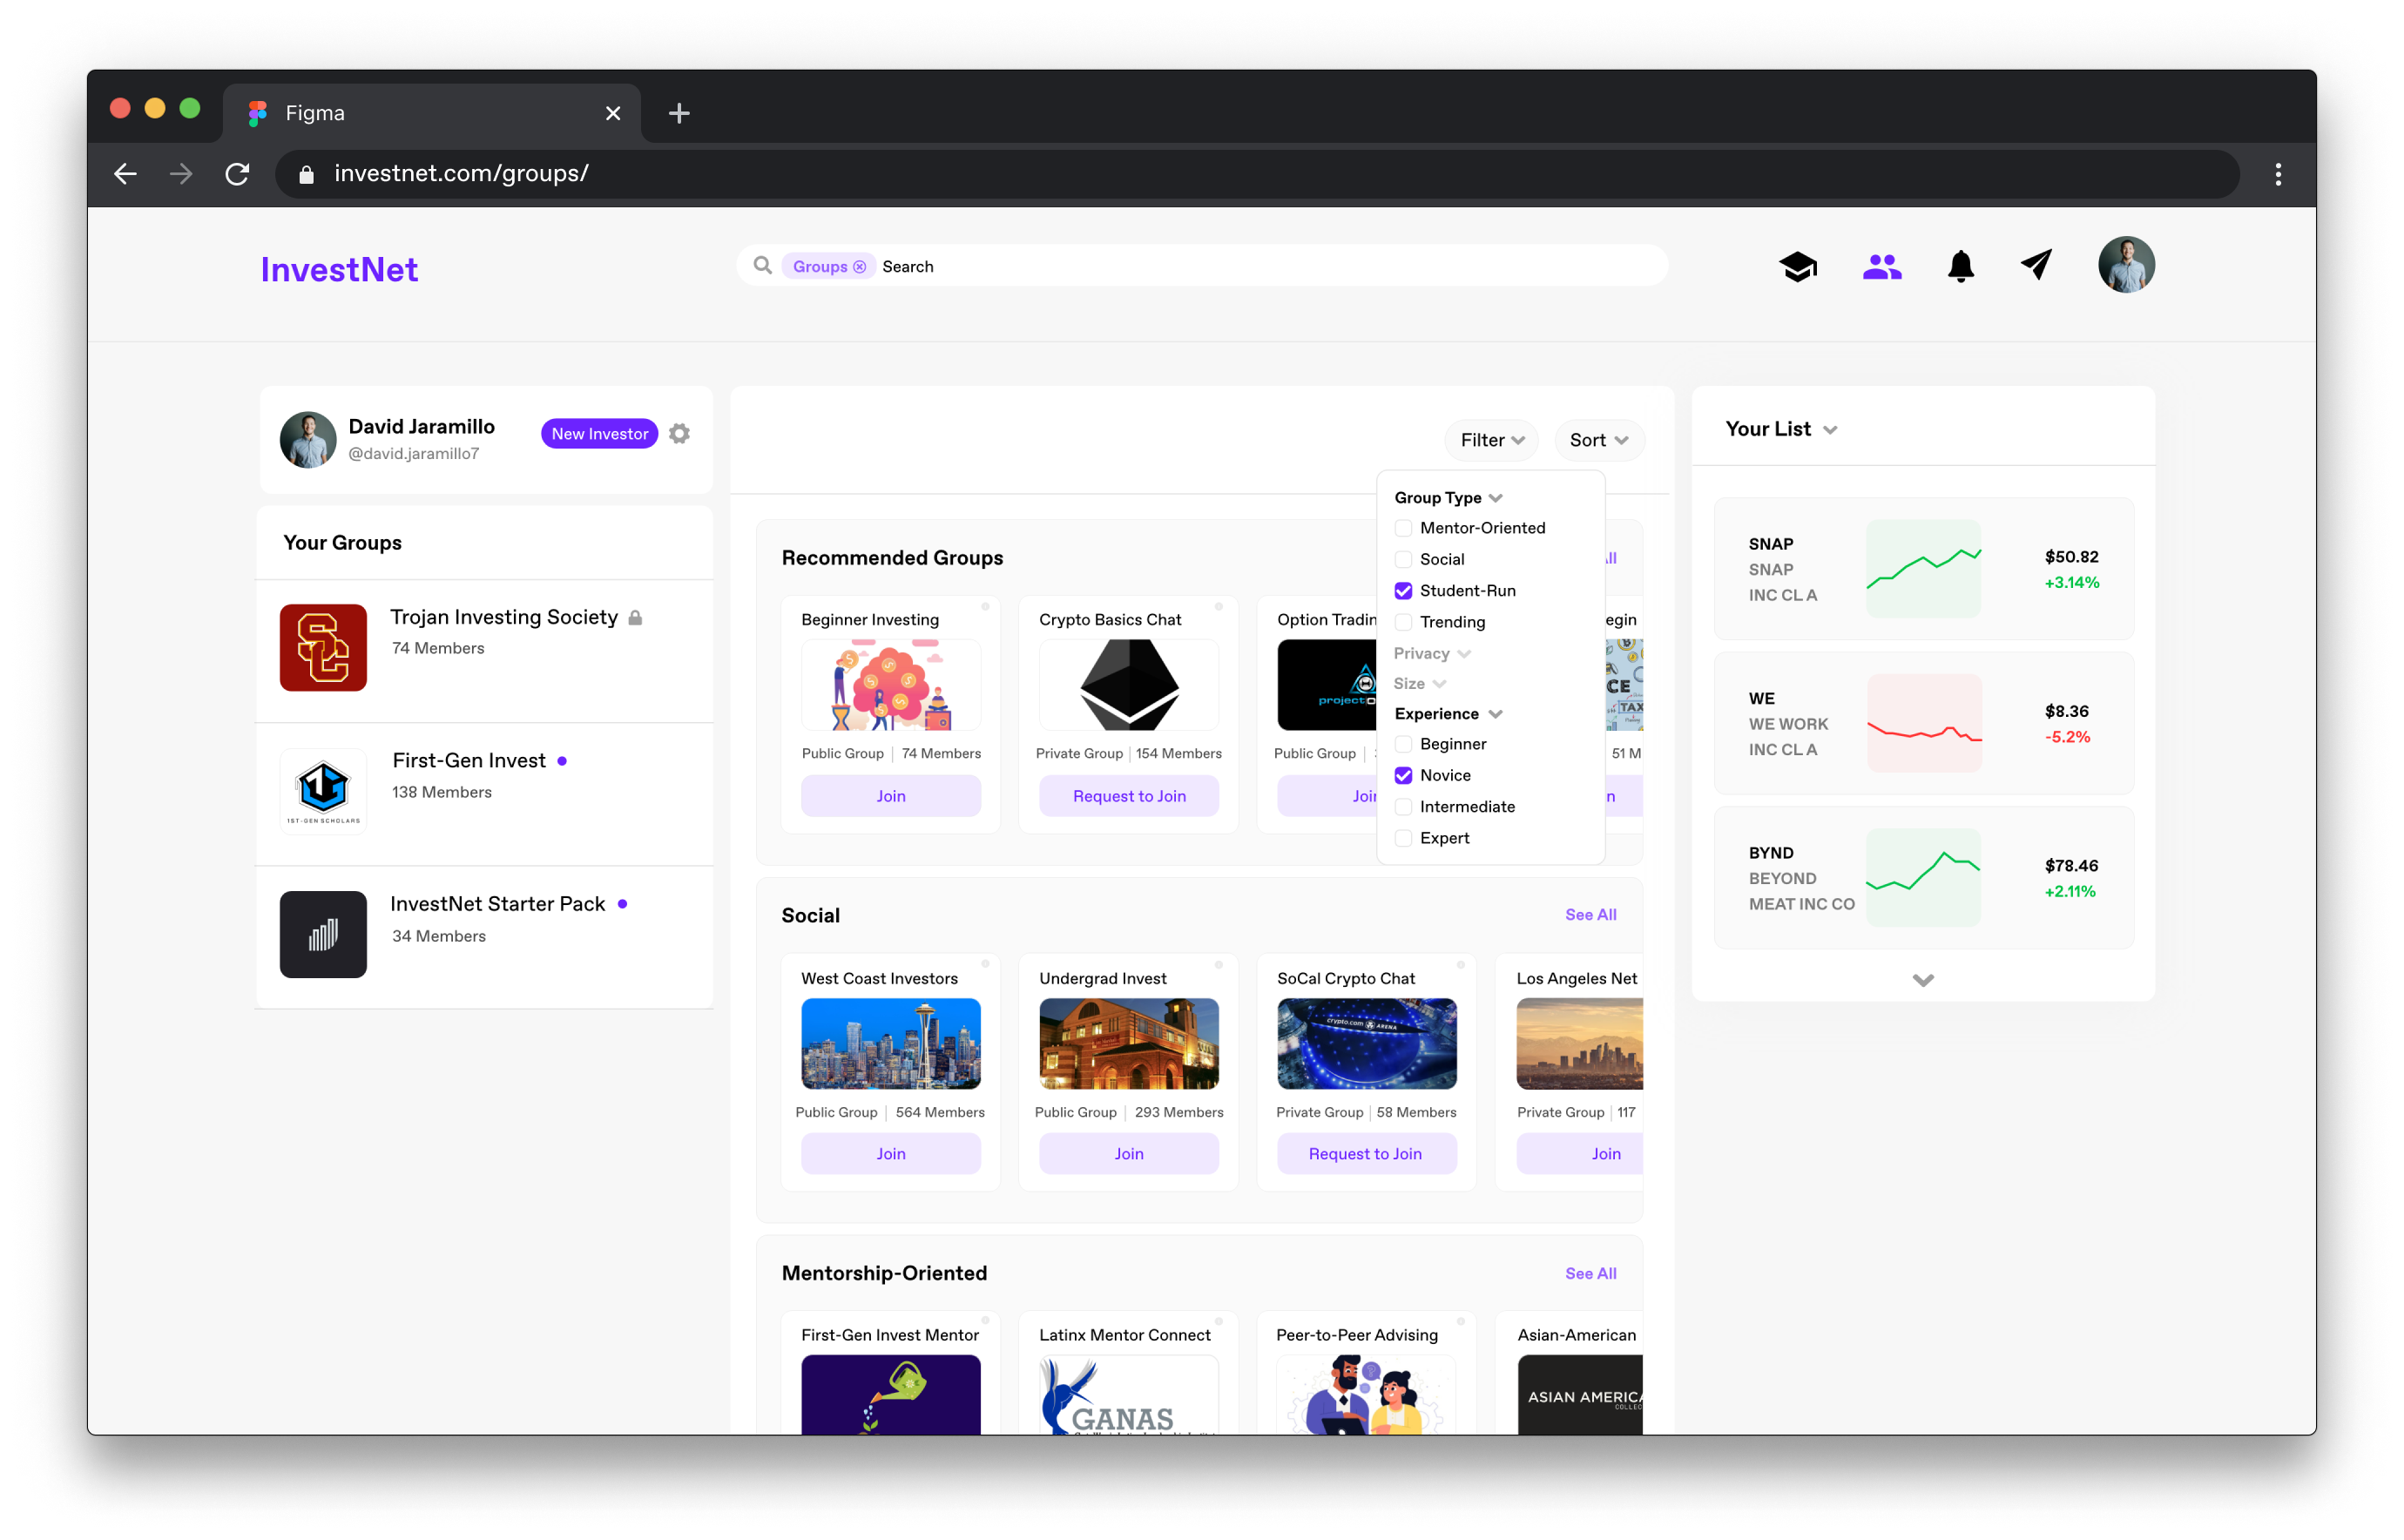Open the Sort dropdown
Image resolution: width=2404 pixels, height=1540 pixels.
coord(1598,440)
